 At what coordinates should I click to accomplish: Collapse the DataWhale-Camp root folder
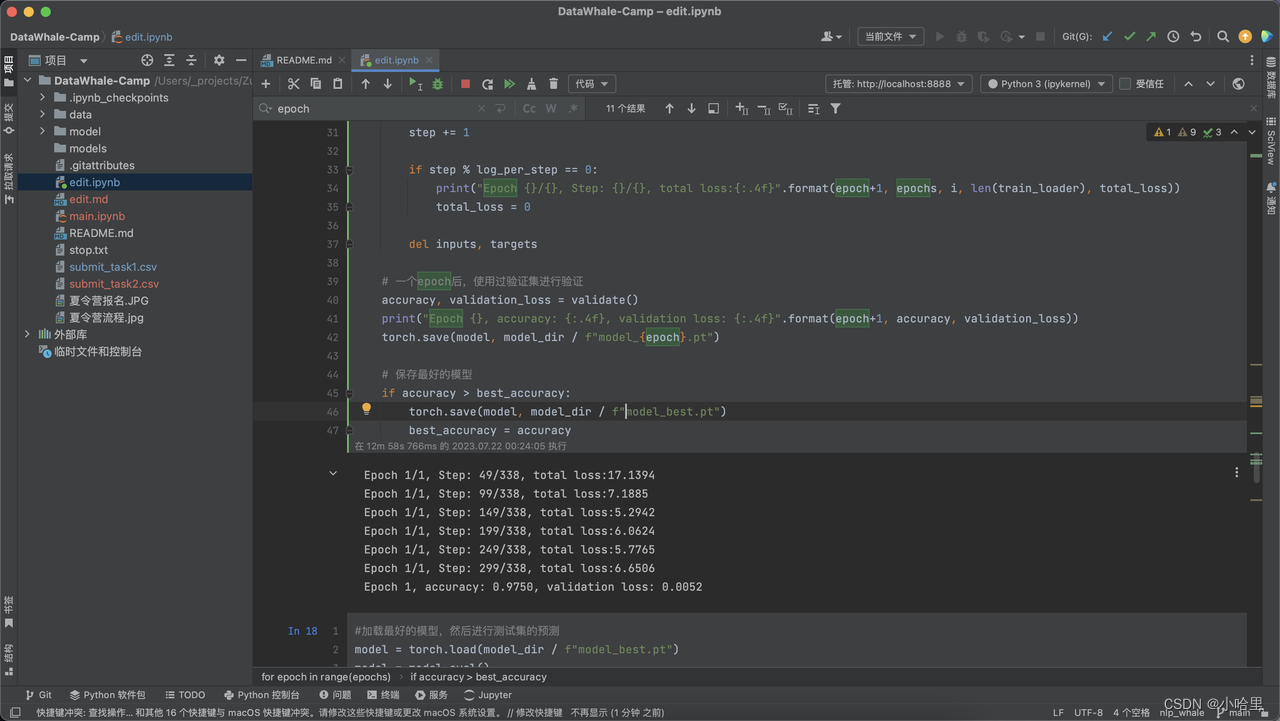tap(27, 80)
